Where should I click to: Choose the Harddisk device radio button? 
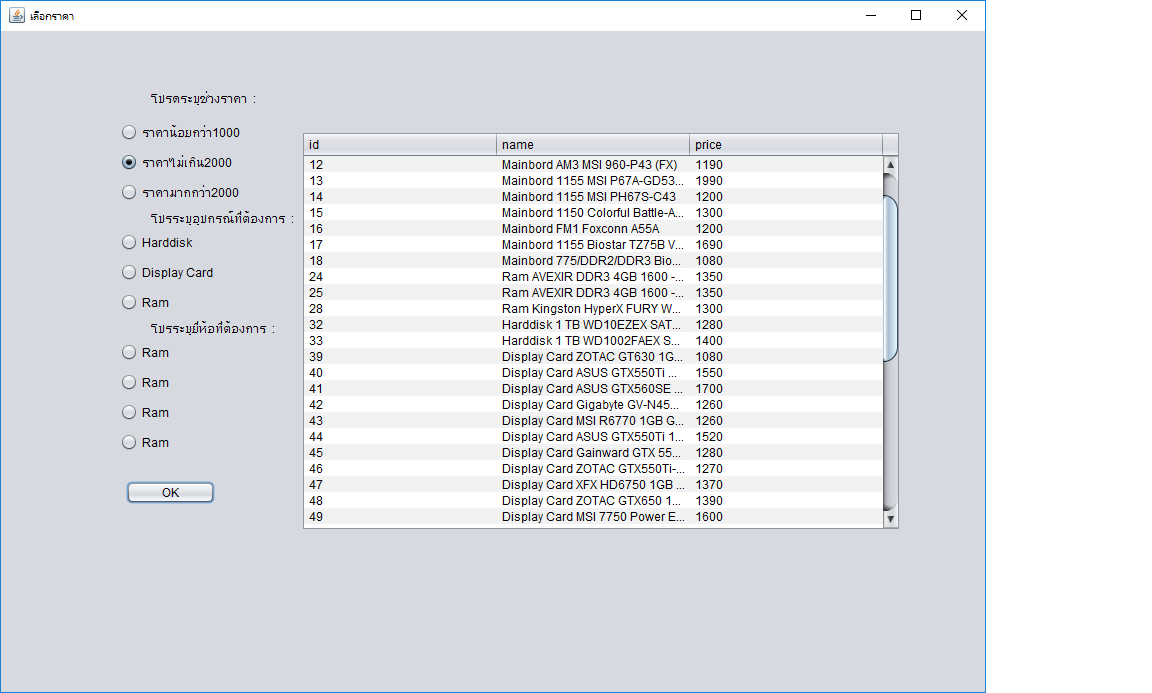point(157,243)
